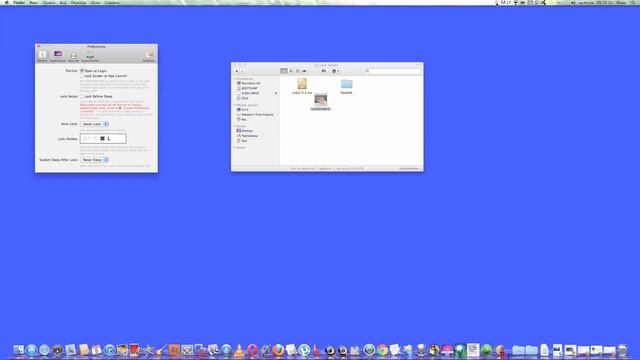This screenshot has height=360, width=640.
Task: Open Feedback item in Preferences toolbar
Action: (149, 56)
